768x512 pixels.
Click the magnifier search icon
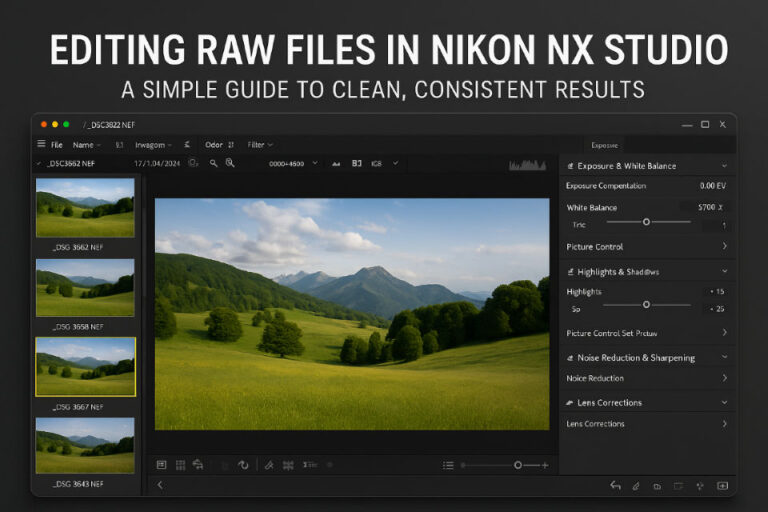click(214, 163)
